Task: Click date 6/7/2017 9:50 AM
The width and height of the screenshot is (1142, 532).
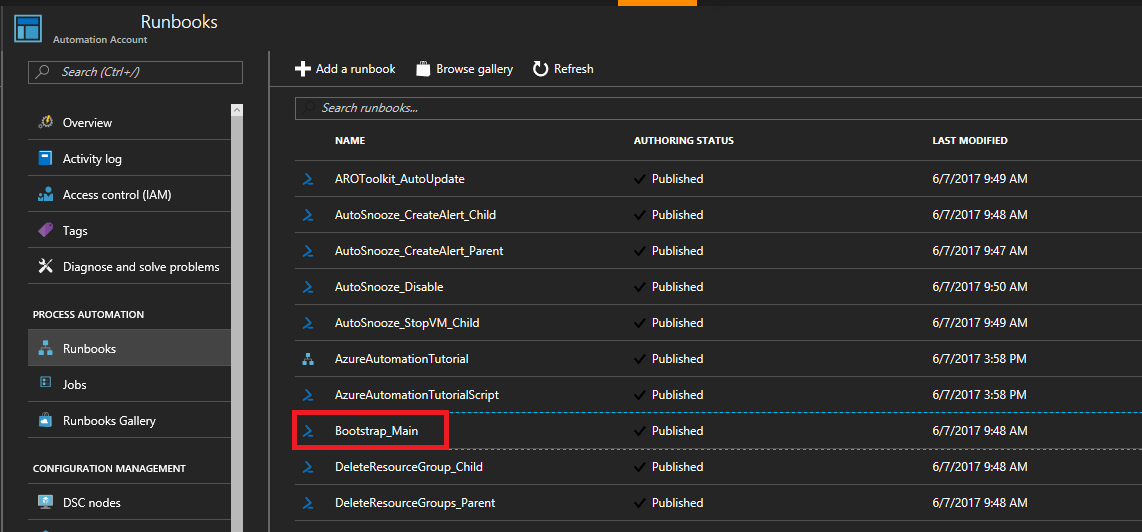Action: tap(980, 287)
